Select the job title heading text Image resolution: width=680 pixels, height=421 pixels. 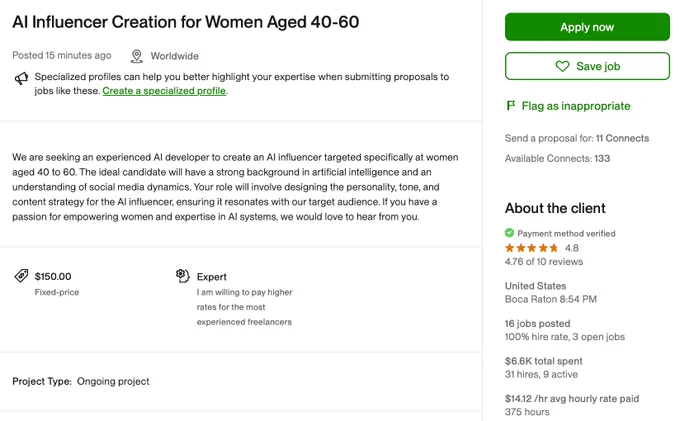tap(186, 22)
